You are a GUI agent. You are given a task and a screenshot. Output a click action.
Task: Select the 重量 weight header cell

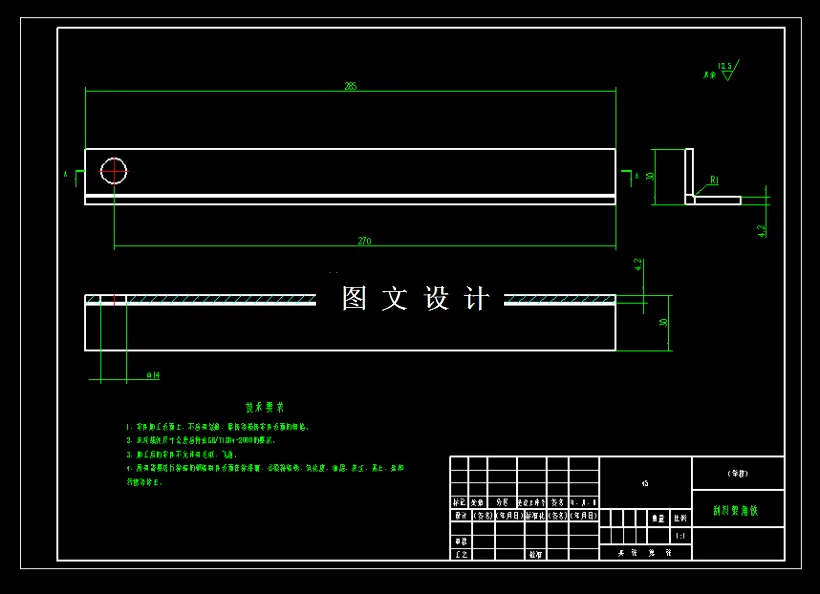[x=658, y=518]
